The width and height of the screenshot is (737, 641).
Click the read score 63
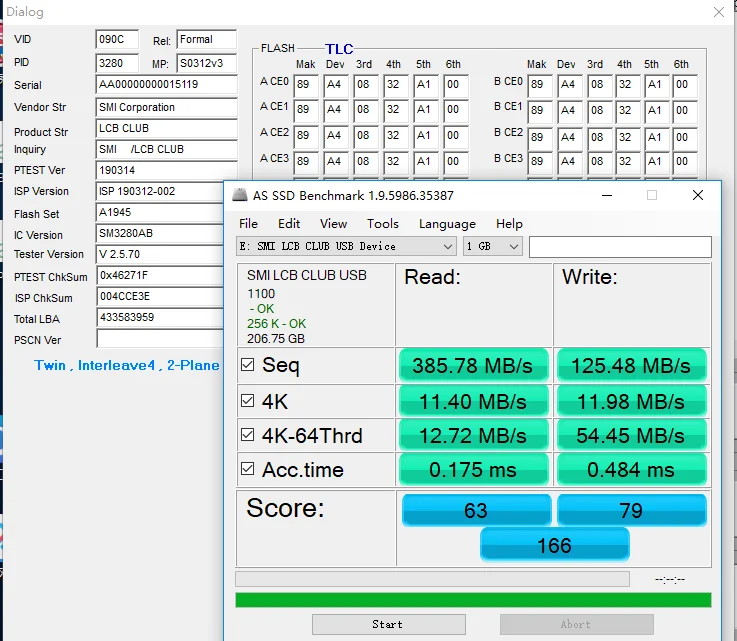[476, 510]
